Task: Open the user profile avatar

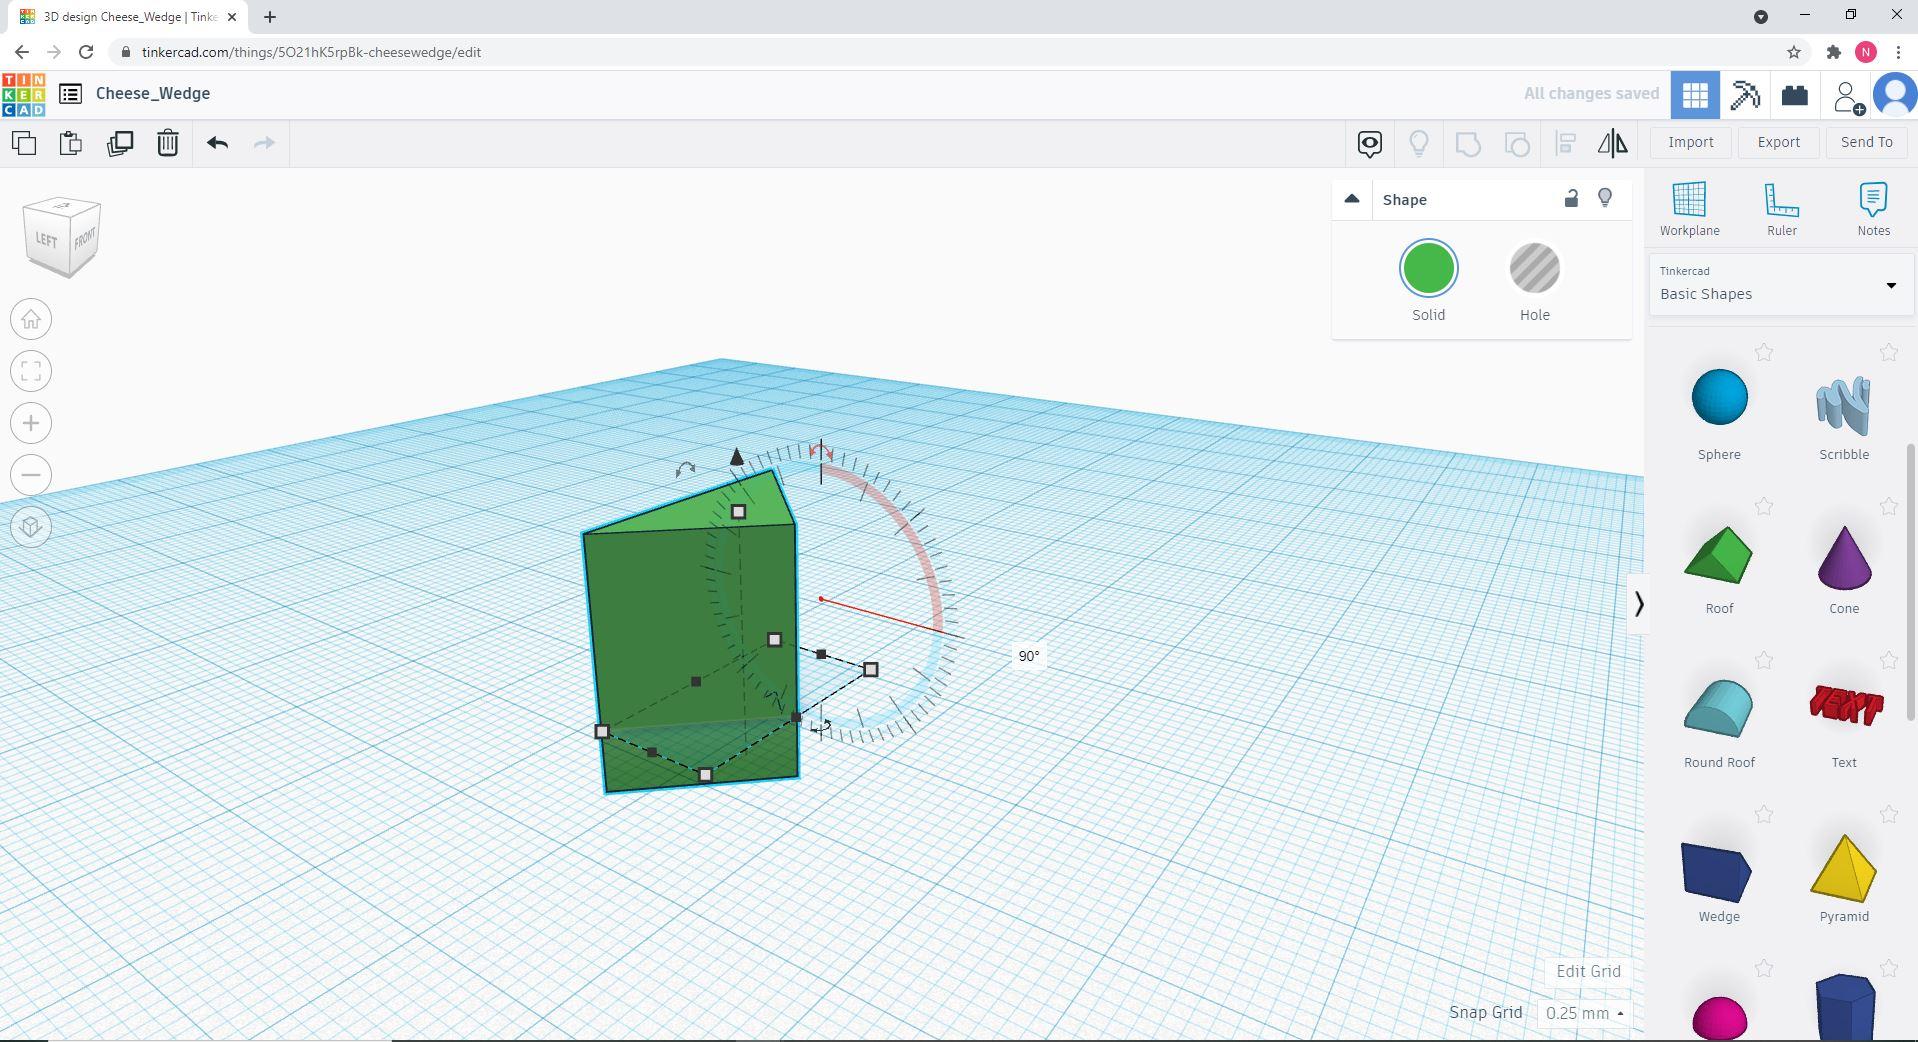Action: click(x=1895, y=95)
